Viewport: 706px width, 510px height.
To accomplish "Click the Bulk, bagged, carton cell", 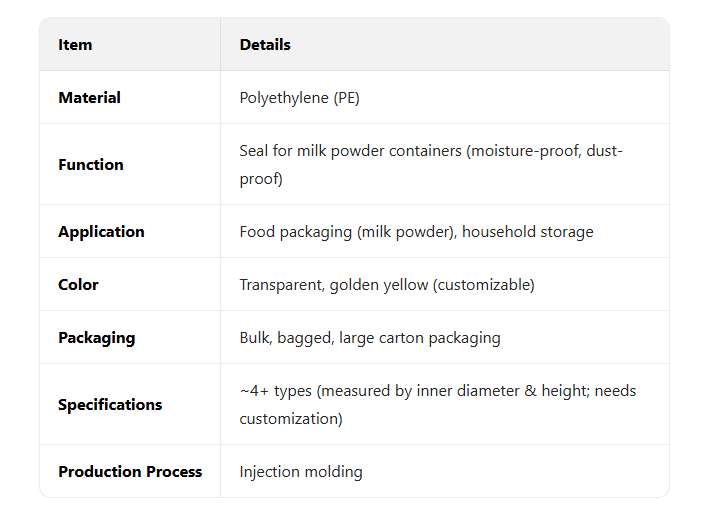I will tap(369, 337).
